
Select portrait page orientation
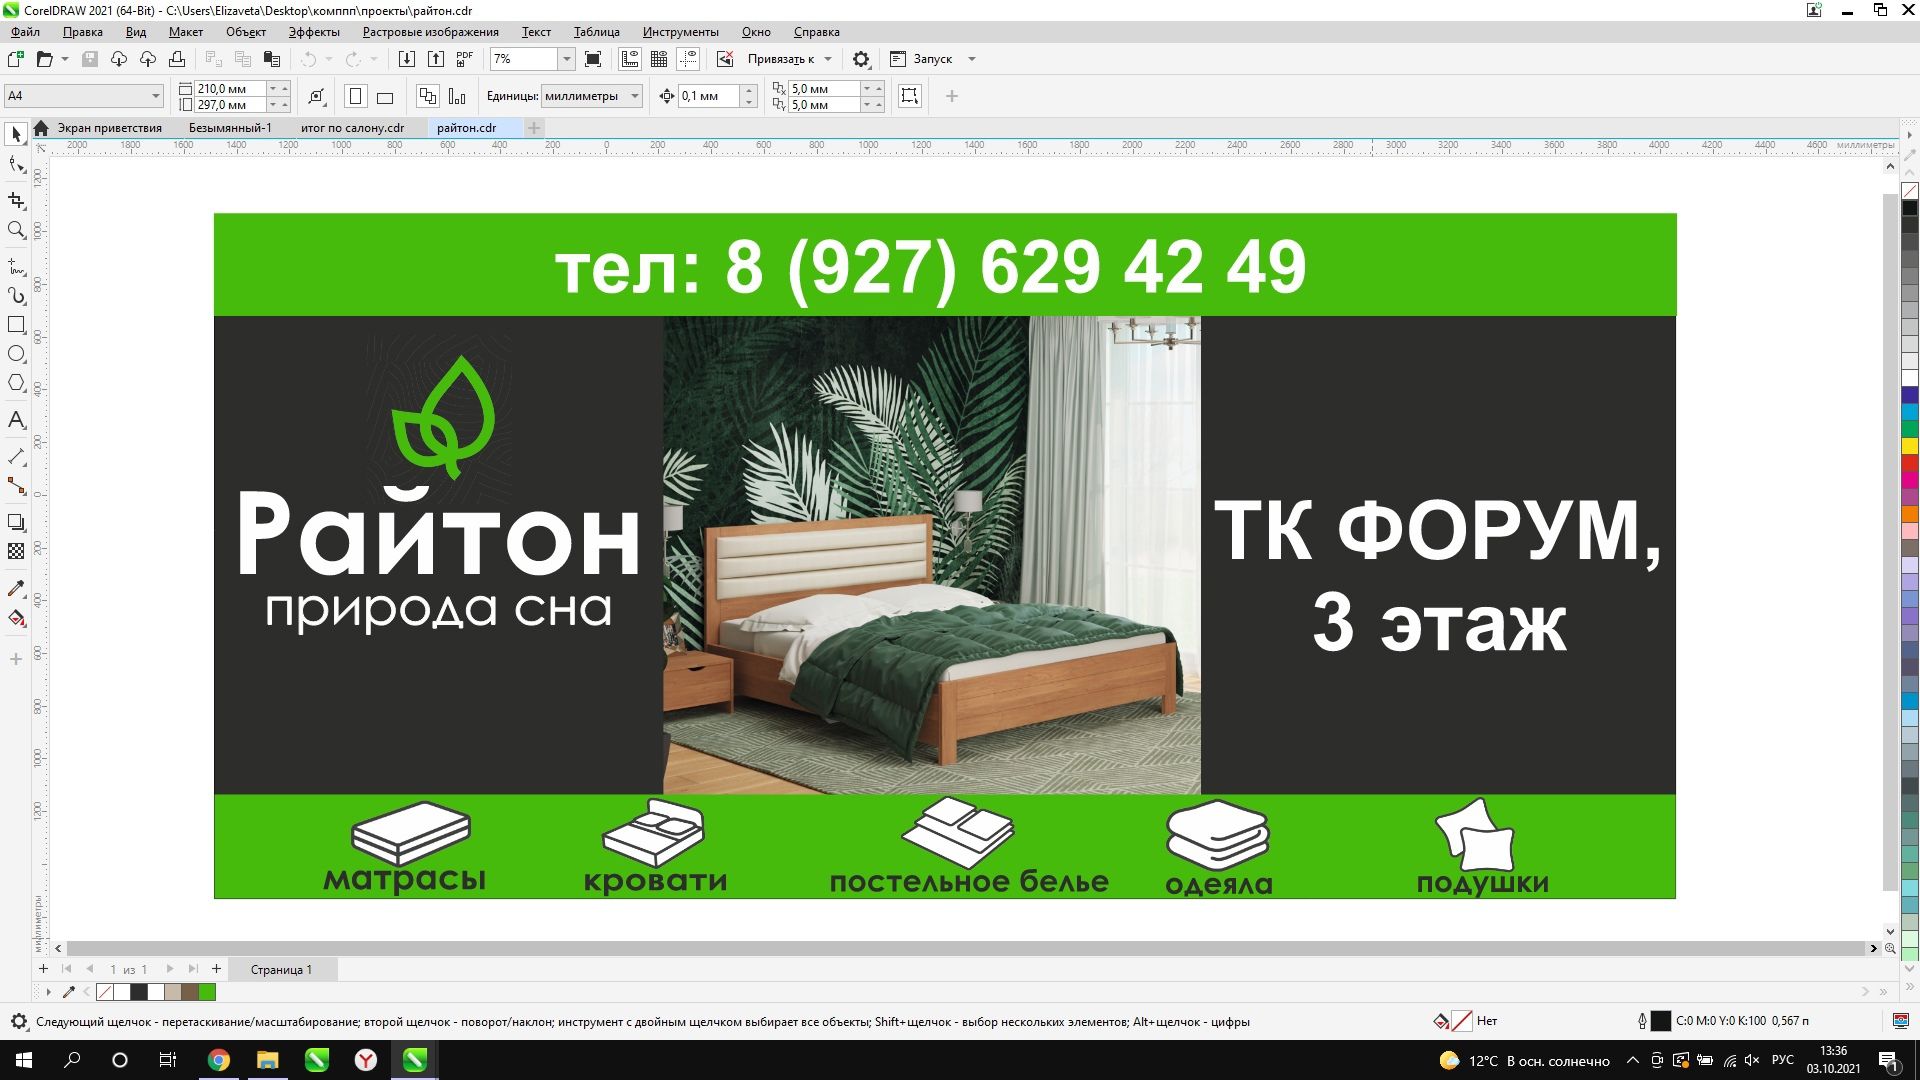(355, 96)
